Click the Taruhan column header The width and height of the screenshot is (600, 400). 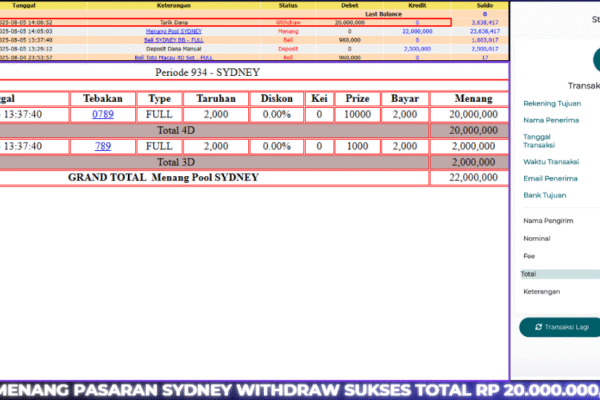(216, 99)
